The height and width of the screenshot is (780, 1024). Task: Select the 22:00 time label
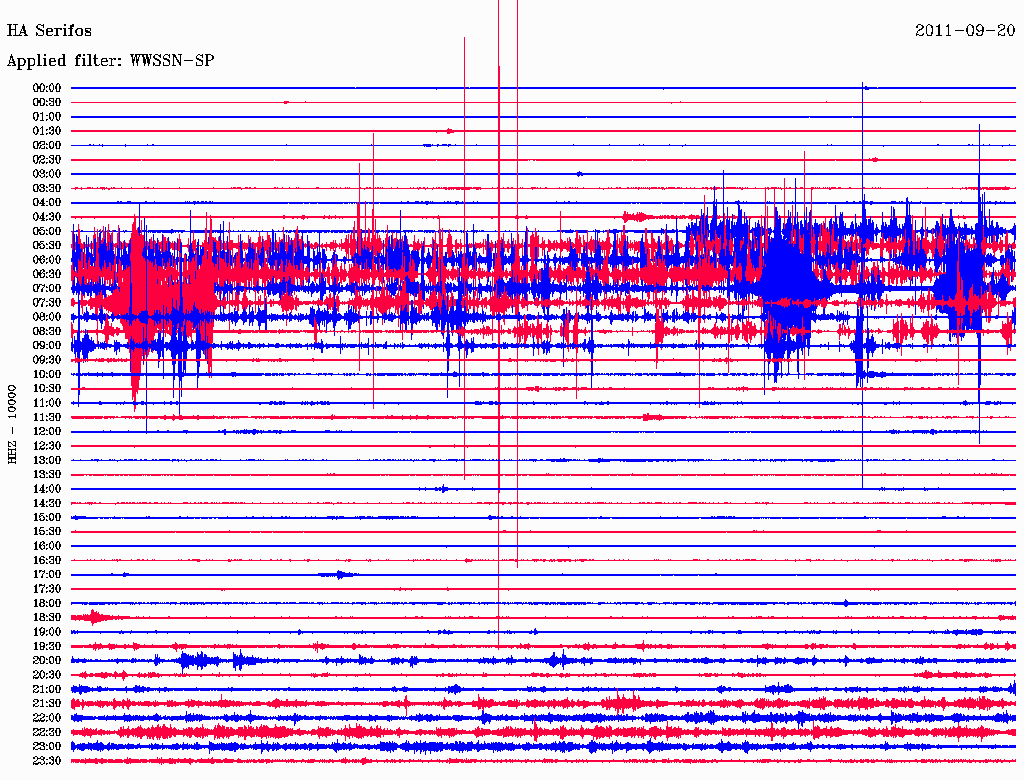coord(47,718)
